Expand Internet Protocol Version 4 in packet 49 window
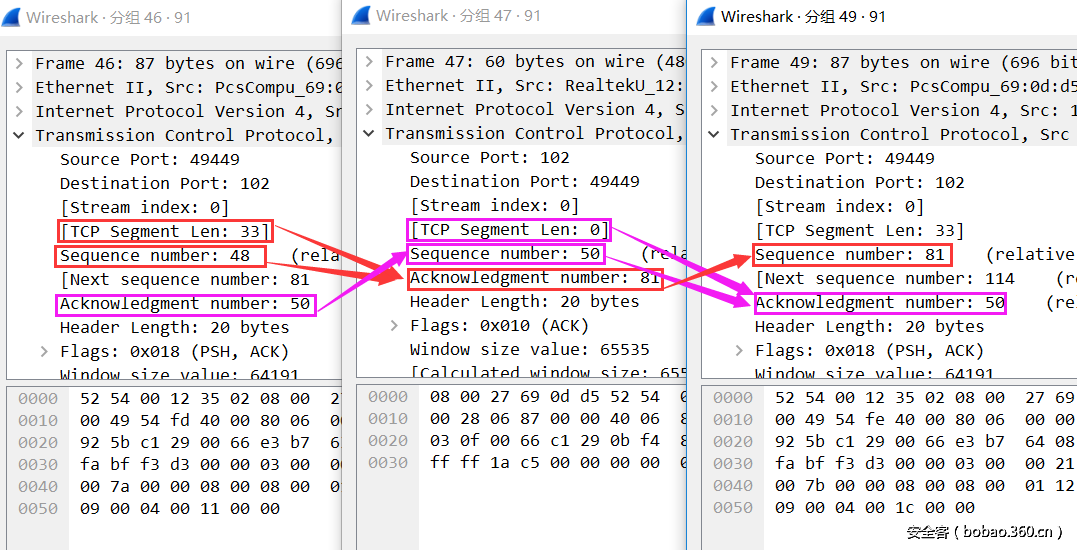This screenshot has height=550, width=1077. [x=714, y=111]
